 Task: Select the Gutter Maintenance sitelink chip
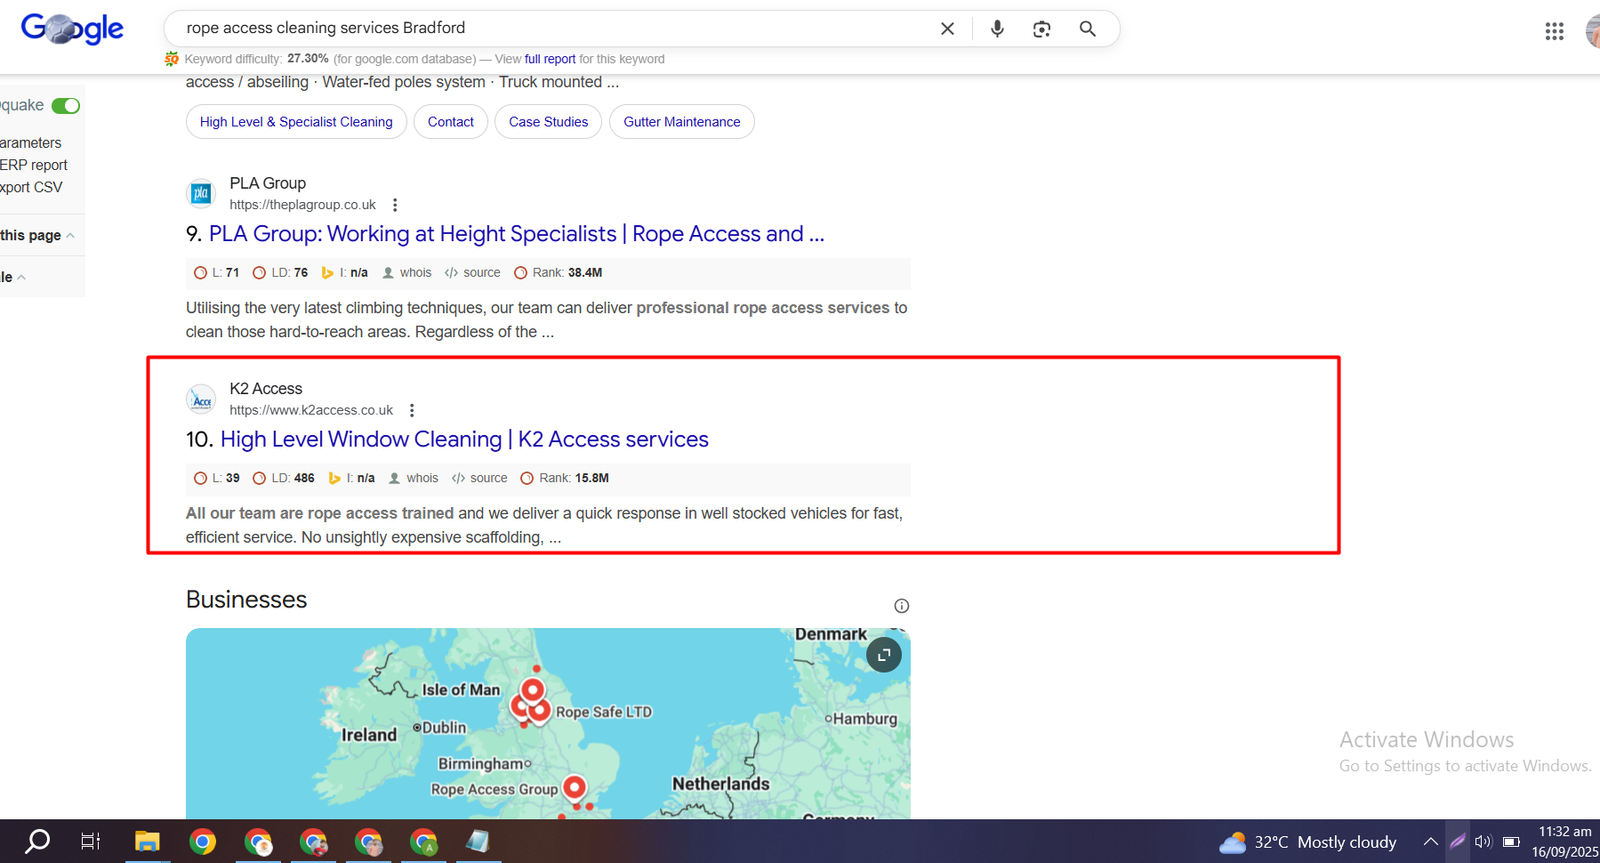pyautogui.click(x=681, y=122)
